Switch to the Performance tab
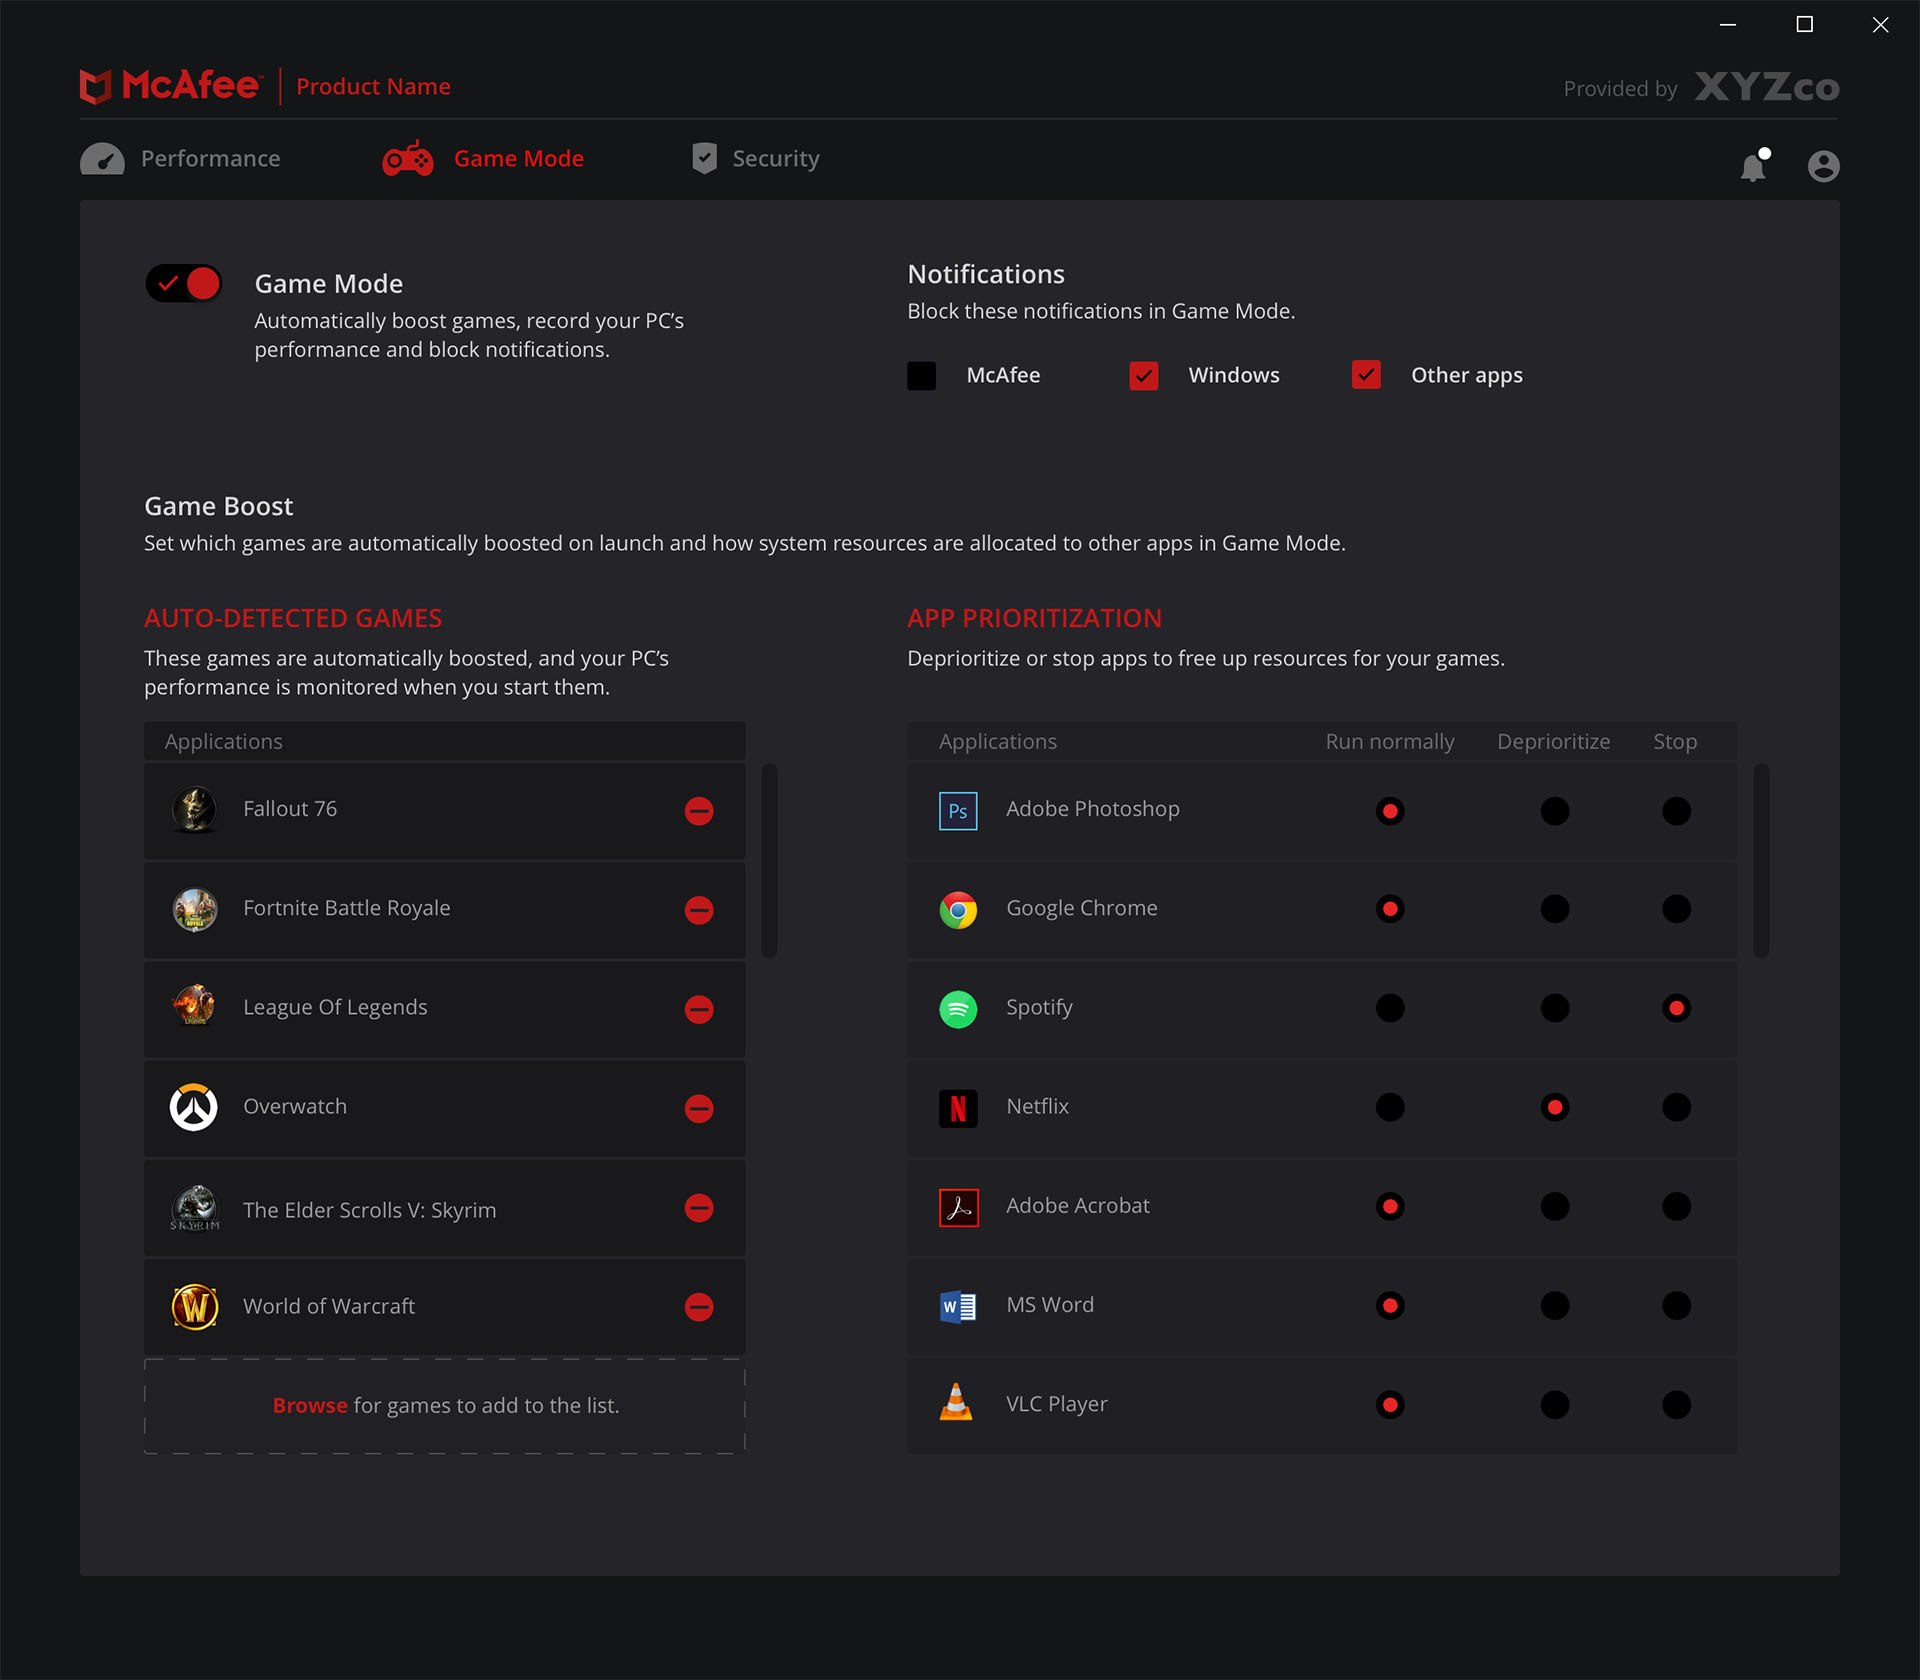The image size is (1920, 1680). tap(180, 159)
